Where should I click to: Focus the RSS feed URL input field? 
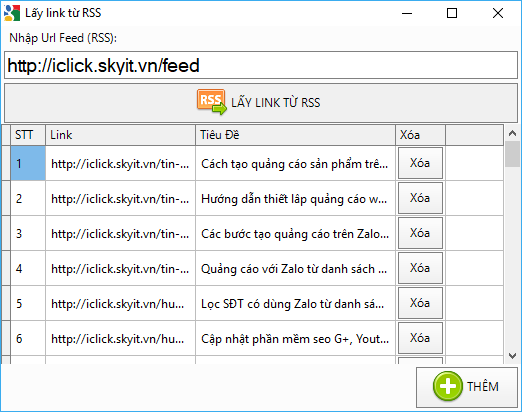pyautogui.click(x=261, y=65)
